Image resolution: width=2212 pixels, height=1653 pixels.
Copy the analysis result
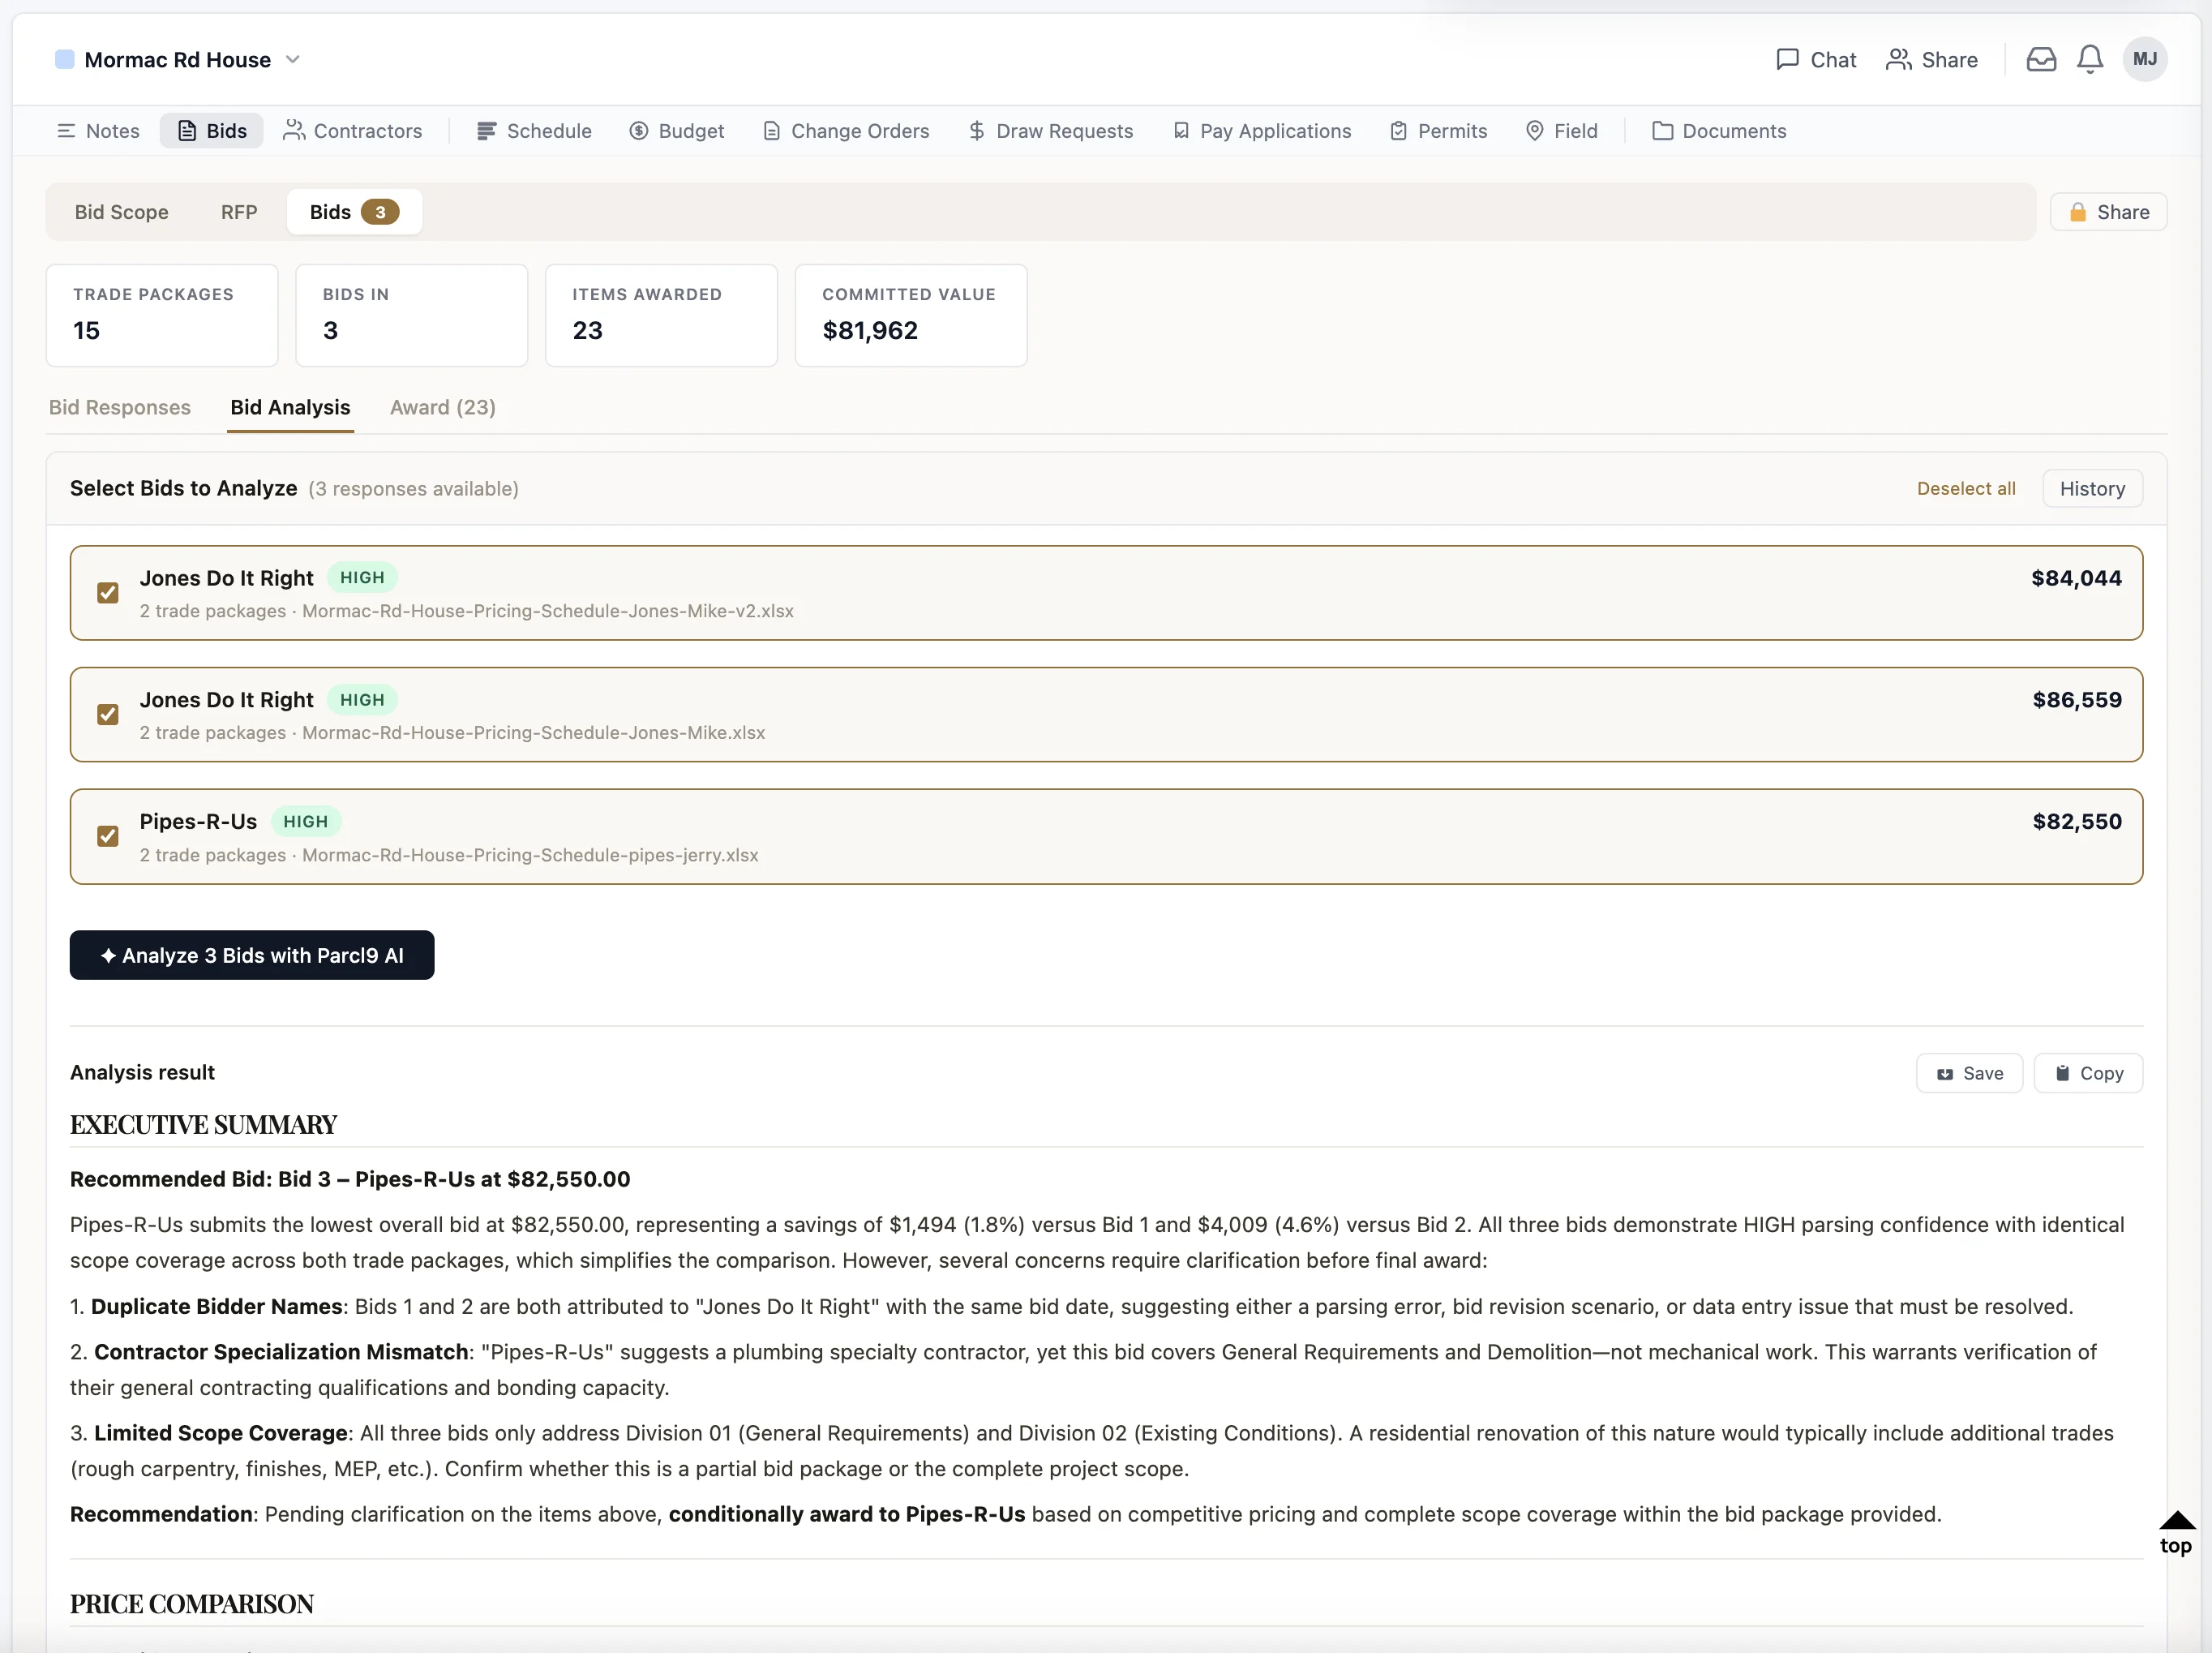point(2088,1073)
